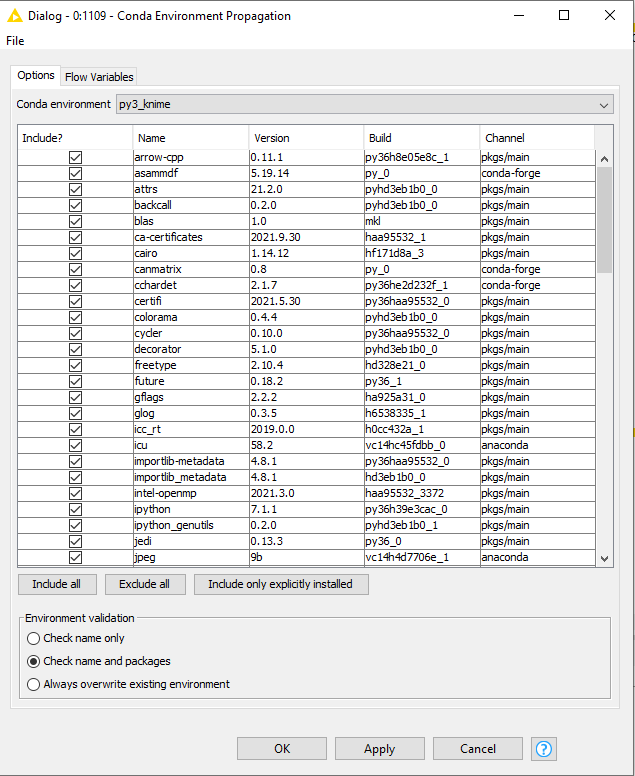Toggle the icu package checkbox
This screenshot has height=776, width=635.
pyautogui.click(x=75, y=445)
